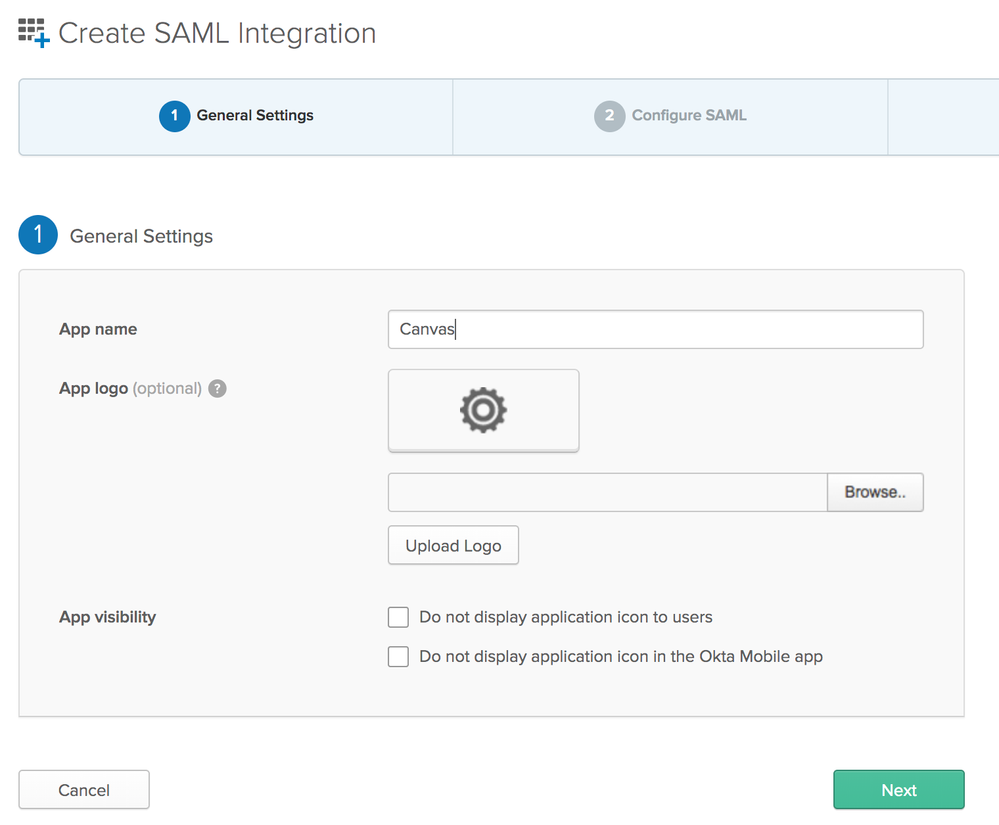Click the Create SAML Integration grid-plus icon
Viewport: 999px width, 825px height.
click(34, 33)
